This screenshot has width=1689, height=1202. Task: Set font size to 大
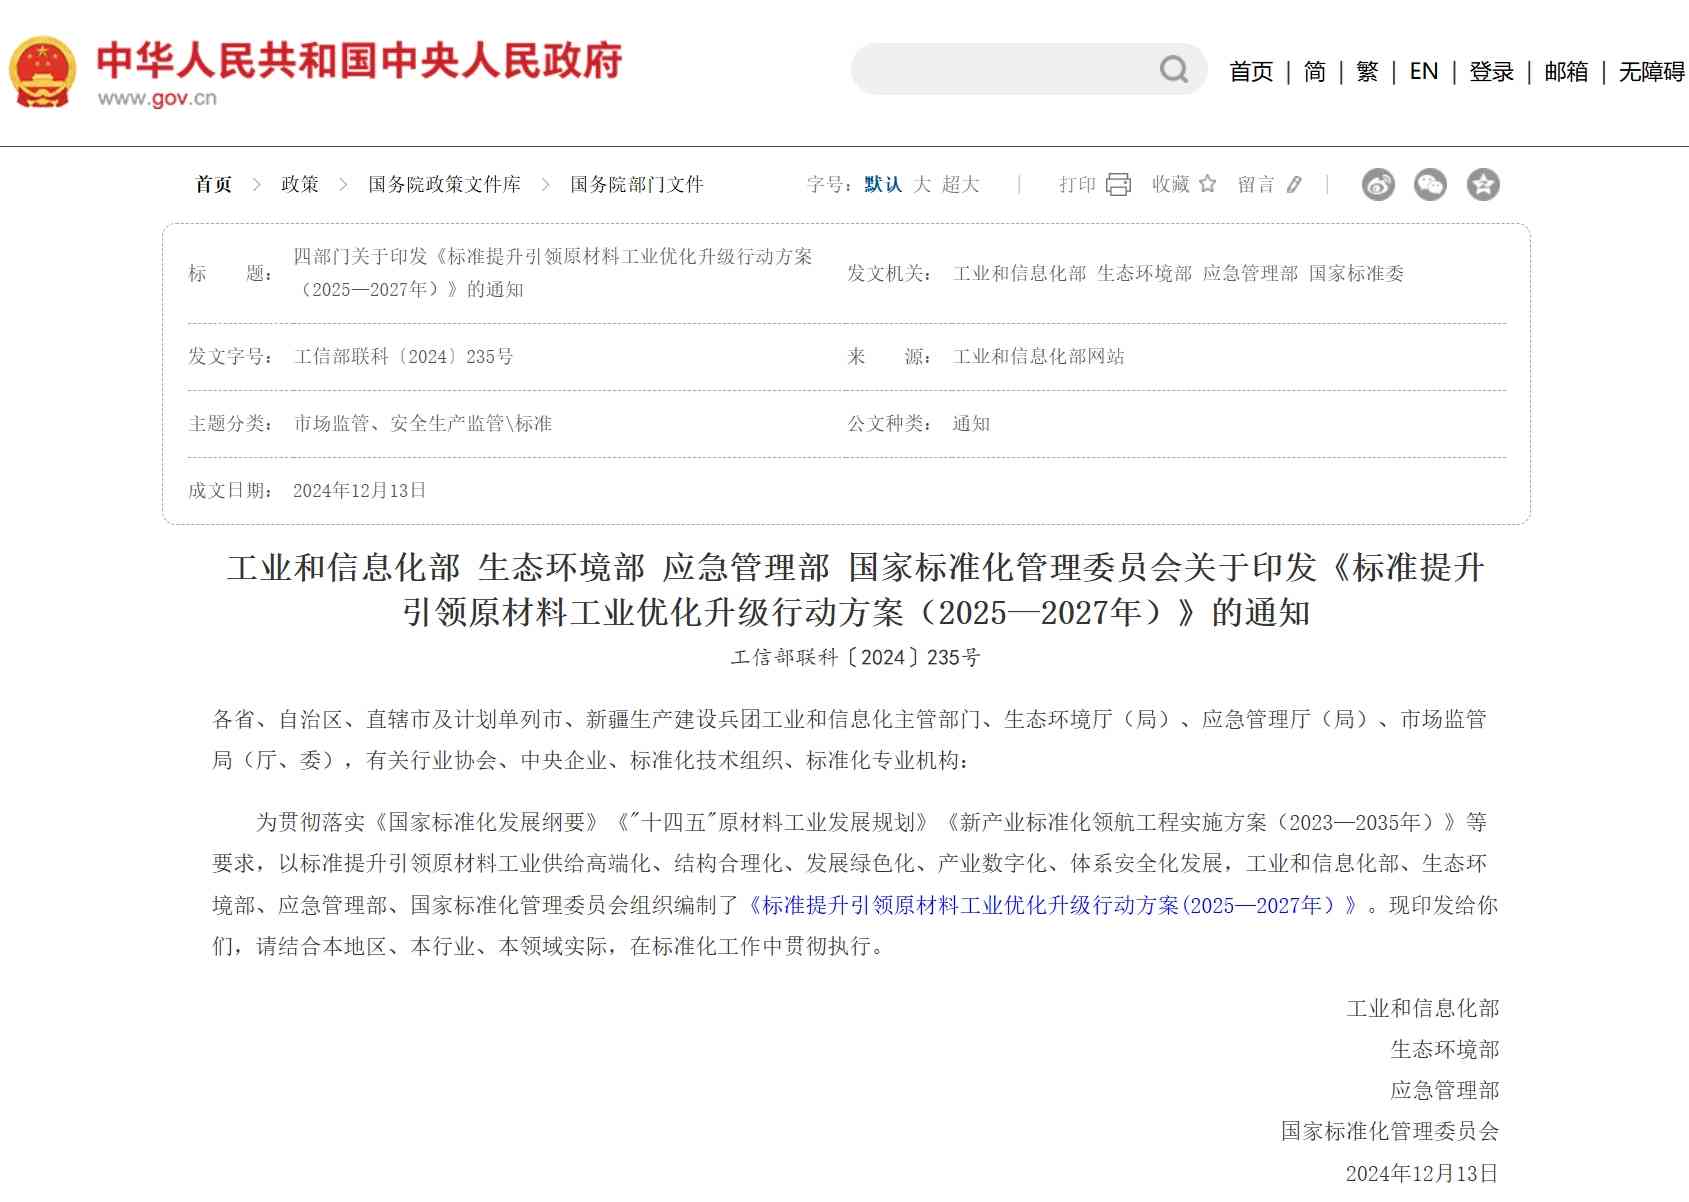coord(921,185)
